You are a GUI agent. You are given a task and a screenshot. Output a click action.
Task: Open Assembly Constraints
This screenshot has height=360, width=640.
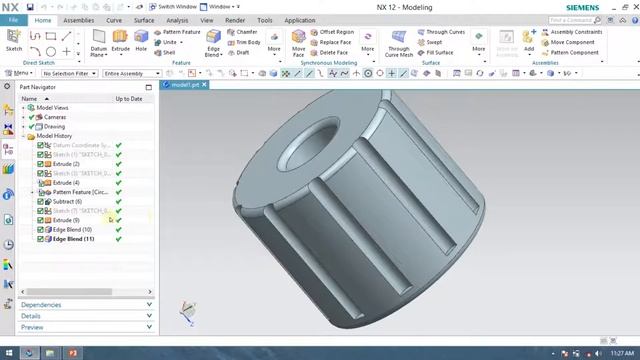coord(572,32)
